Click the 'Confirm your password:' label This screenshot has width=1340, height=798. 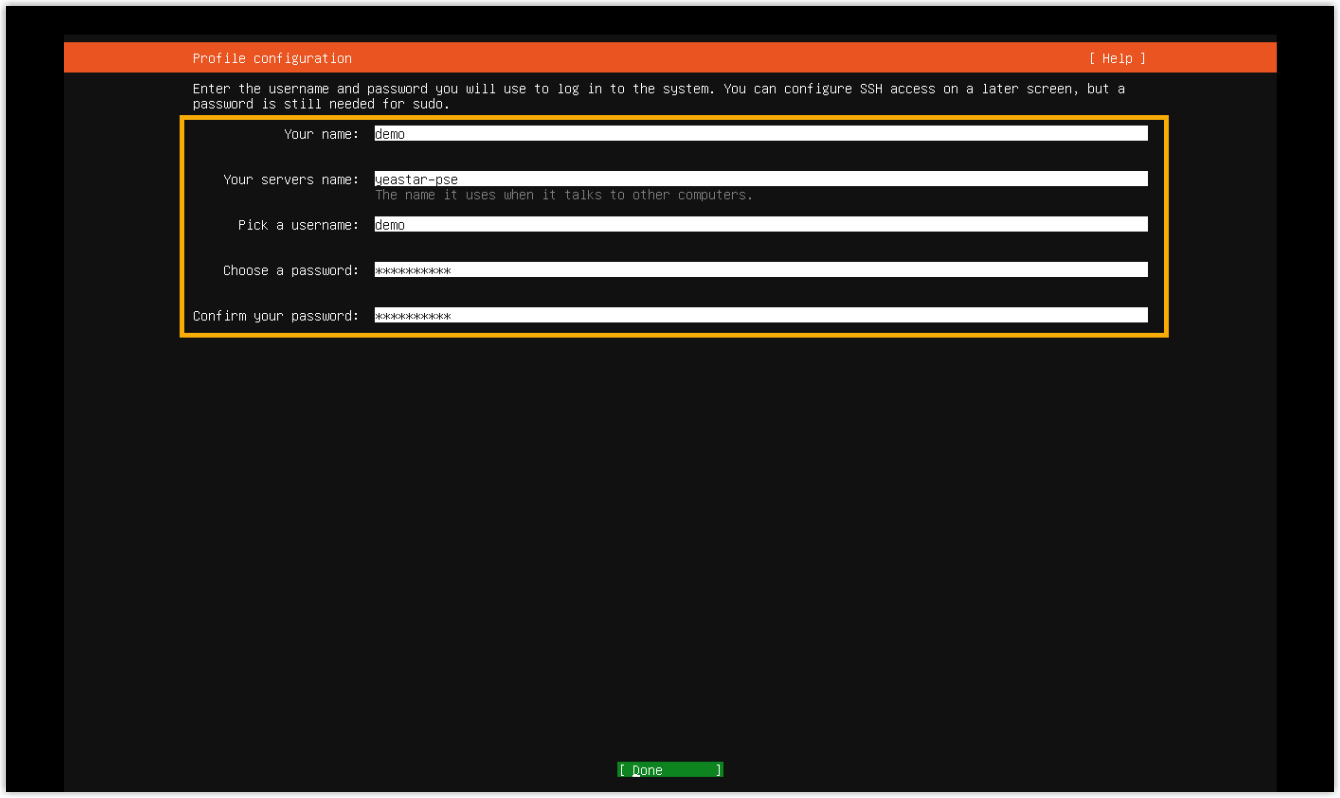[x=275, y=316]
